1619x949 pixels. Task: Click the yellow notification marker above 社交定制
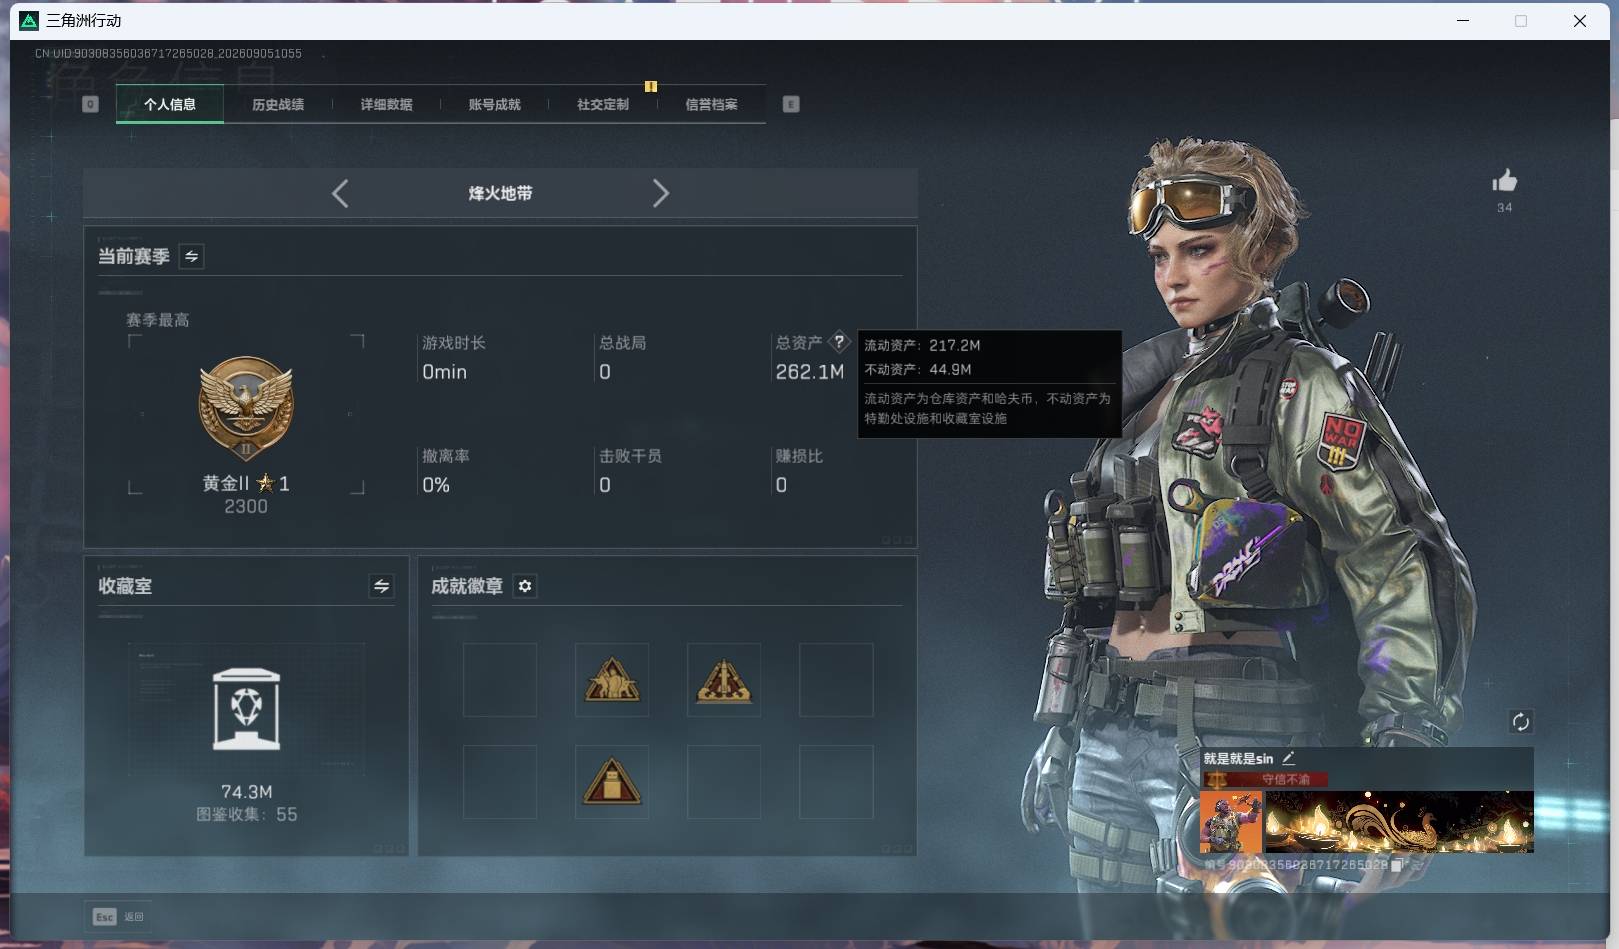coord(651,87)
